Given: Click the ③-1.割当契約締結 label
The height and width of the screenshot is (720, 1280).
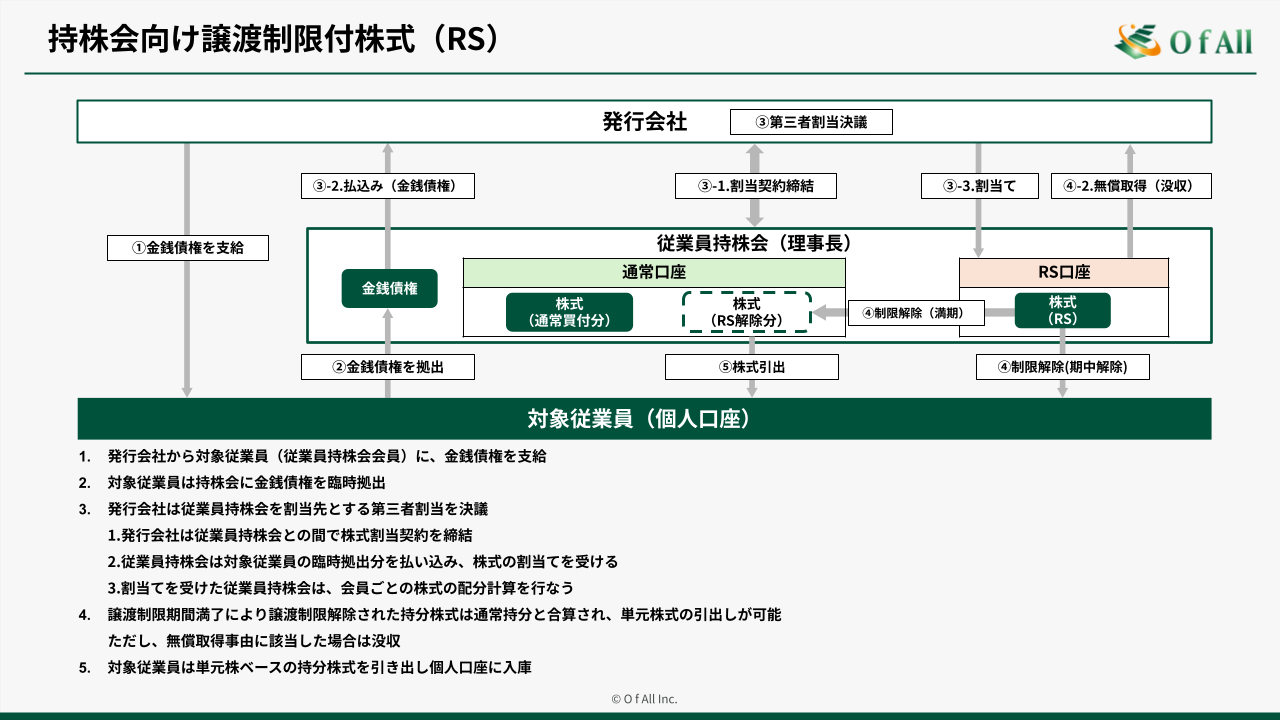Looking at the screenshot, I should (755, 186).
